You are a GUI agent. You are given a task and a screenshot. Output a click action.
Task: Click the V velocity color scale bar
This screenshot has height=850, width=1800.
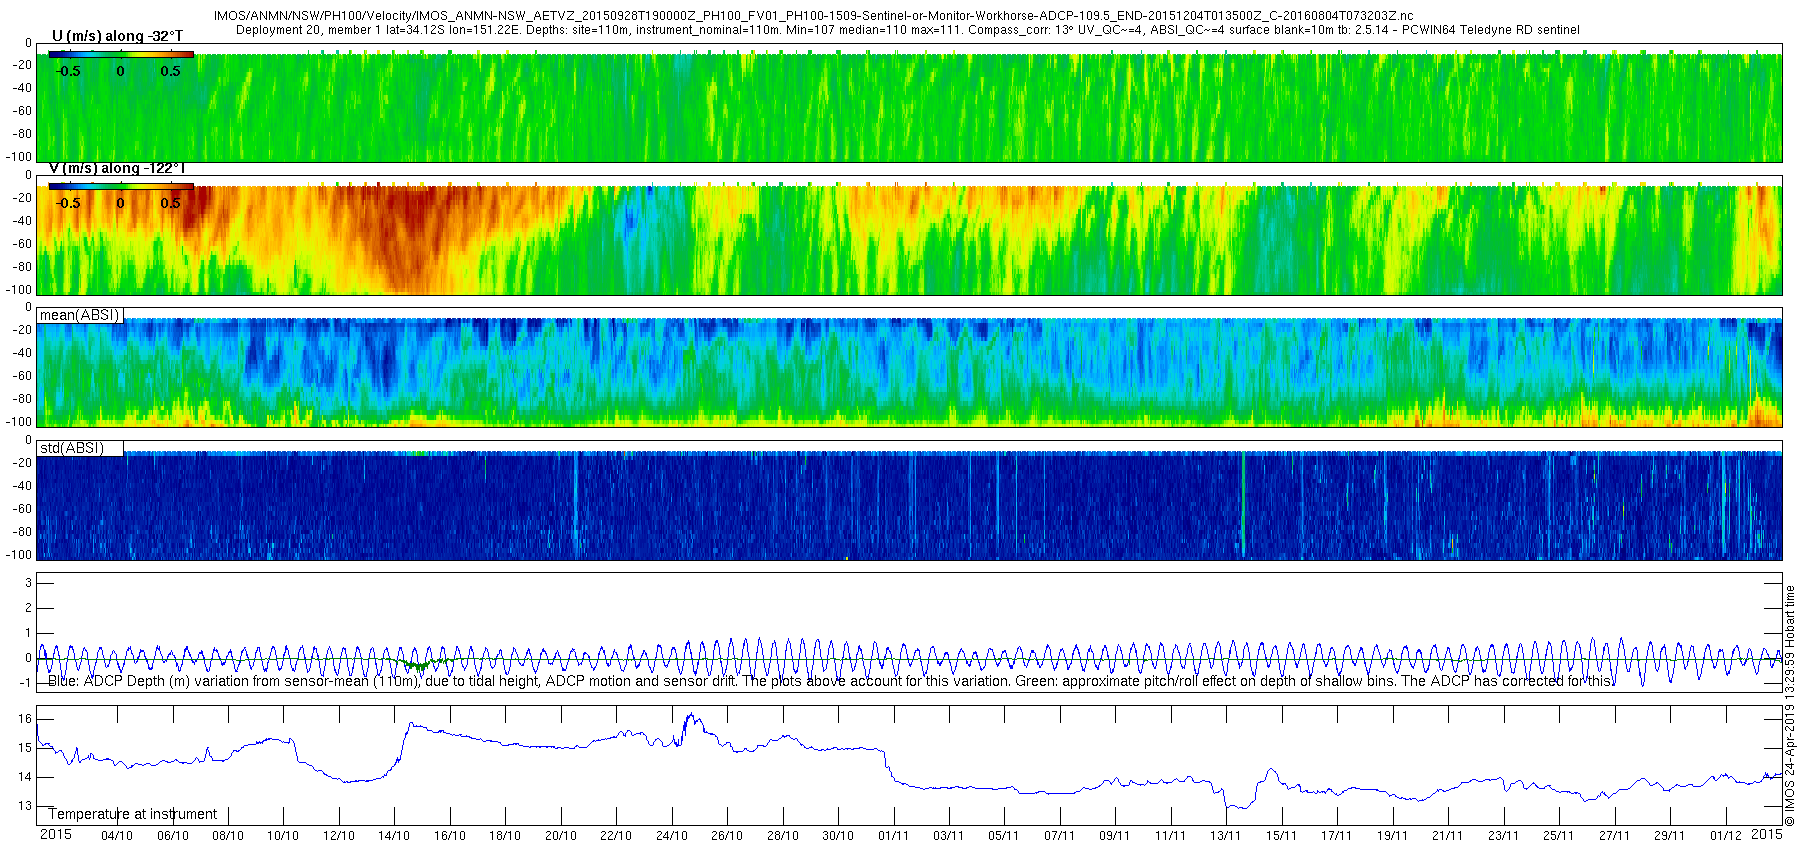121,186
